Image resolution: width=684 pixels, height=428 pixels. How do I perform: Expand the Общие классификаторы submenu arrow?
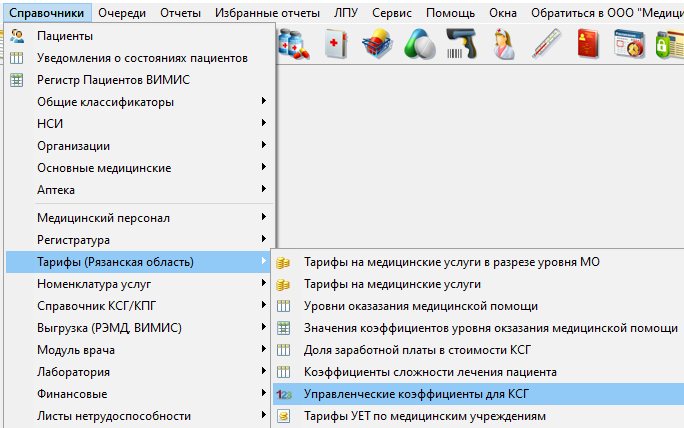click(x=263, y=101)
